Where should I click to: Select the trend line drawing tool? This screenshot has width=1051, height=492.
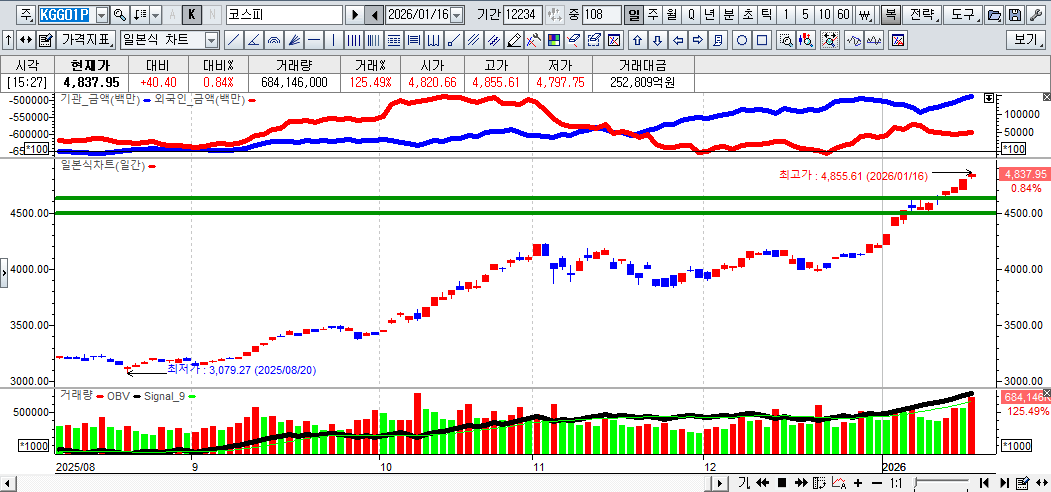click(234, 40)
